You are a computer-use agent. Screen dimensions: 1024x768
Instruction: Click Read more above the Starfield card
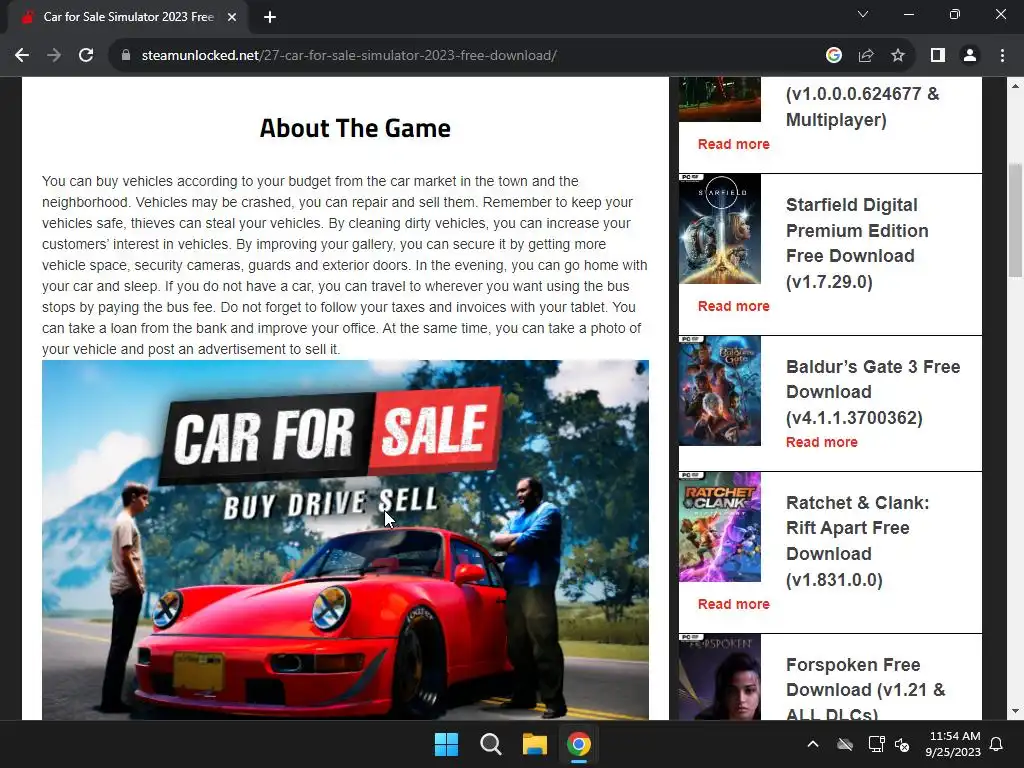tap(733, 144)
